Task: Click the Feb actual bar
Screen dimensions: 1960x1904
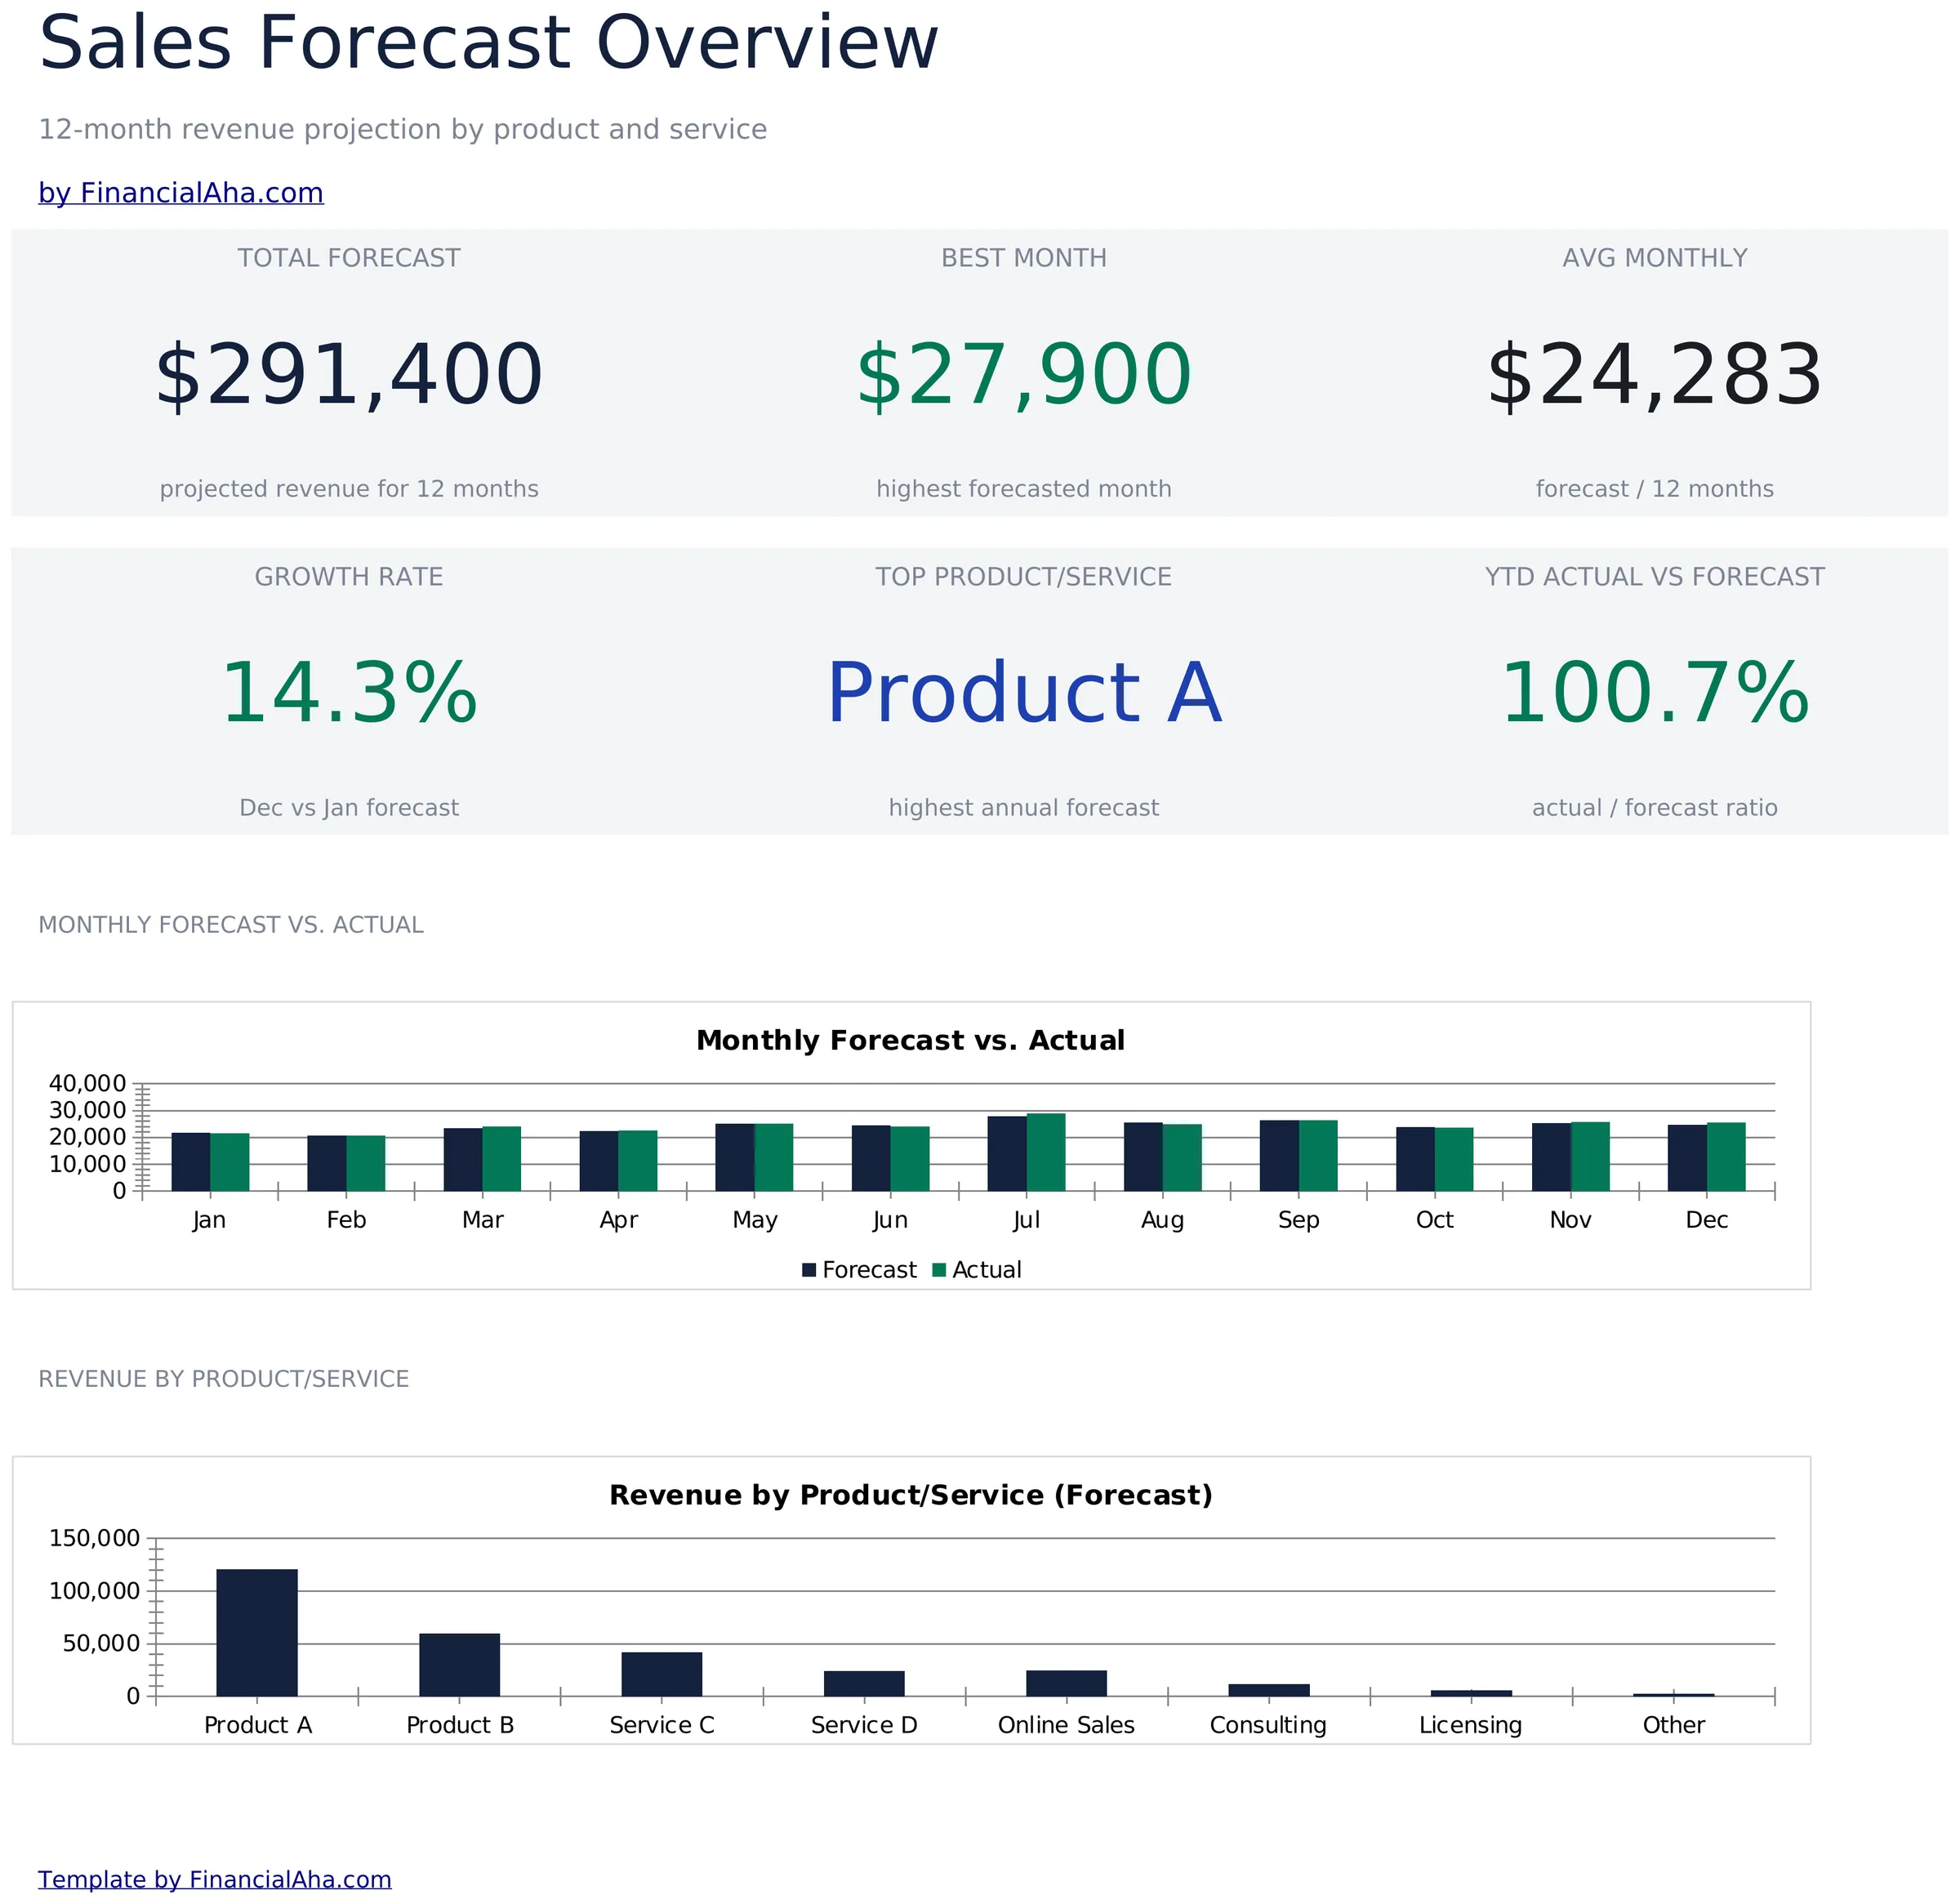Action: [x=366, y=1163]
